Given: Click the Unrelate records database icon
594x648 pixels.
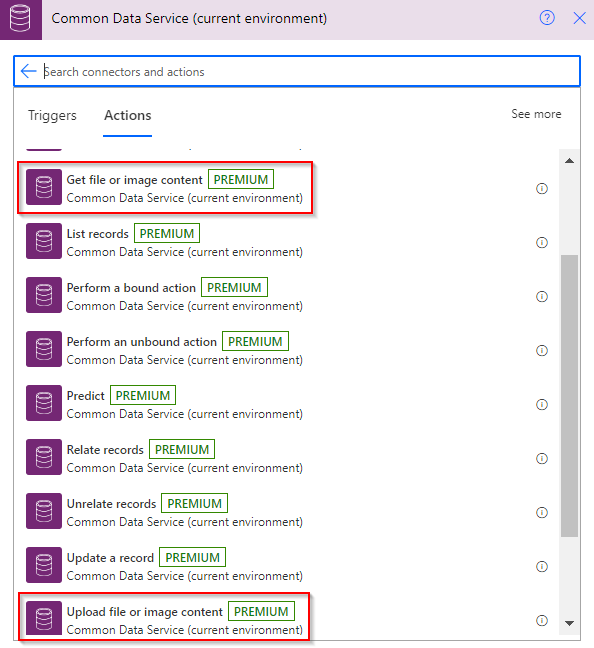Looking at the screenshot, I should (44, 511).
